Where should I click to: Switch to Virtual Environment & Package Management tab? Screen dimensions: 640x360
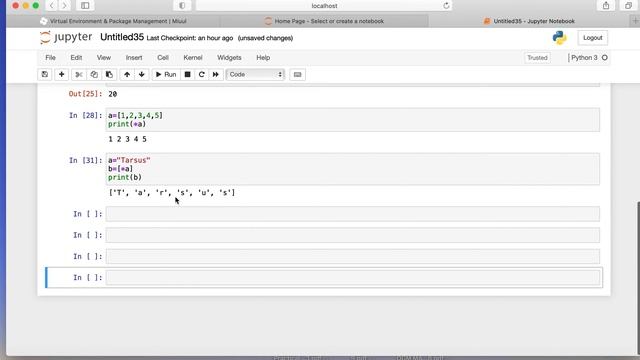point(113,21)
